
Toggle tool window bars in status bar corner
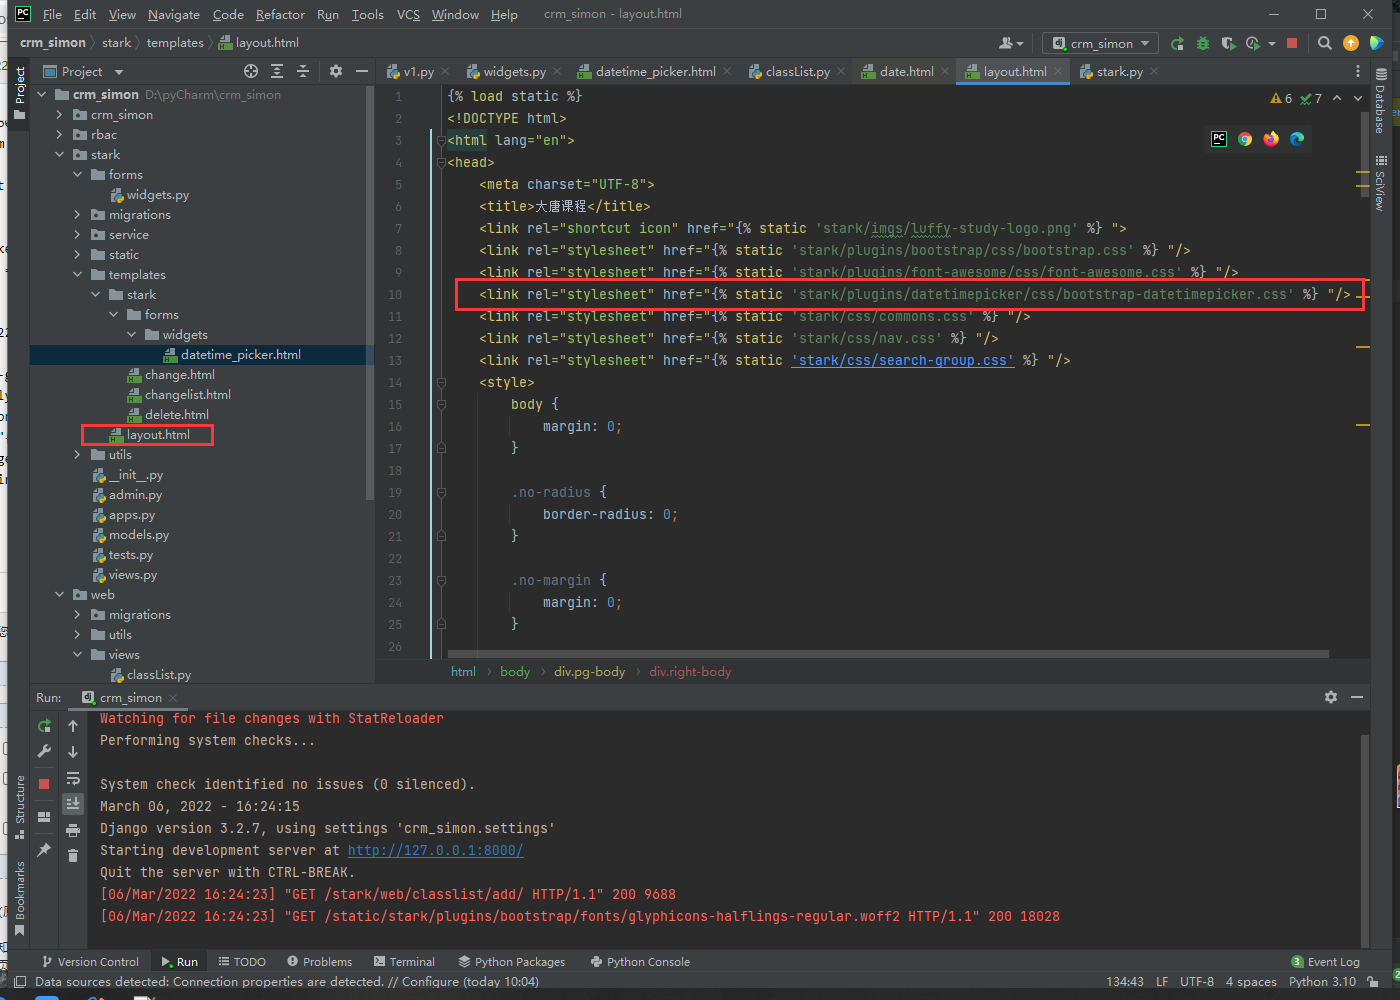click(x=19, y=982)
